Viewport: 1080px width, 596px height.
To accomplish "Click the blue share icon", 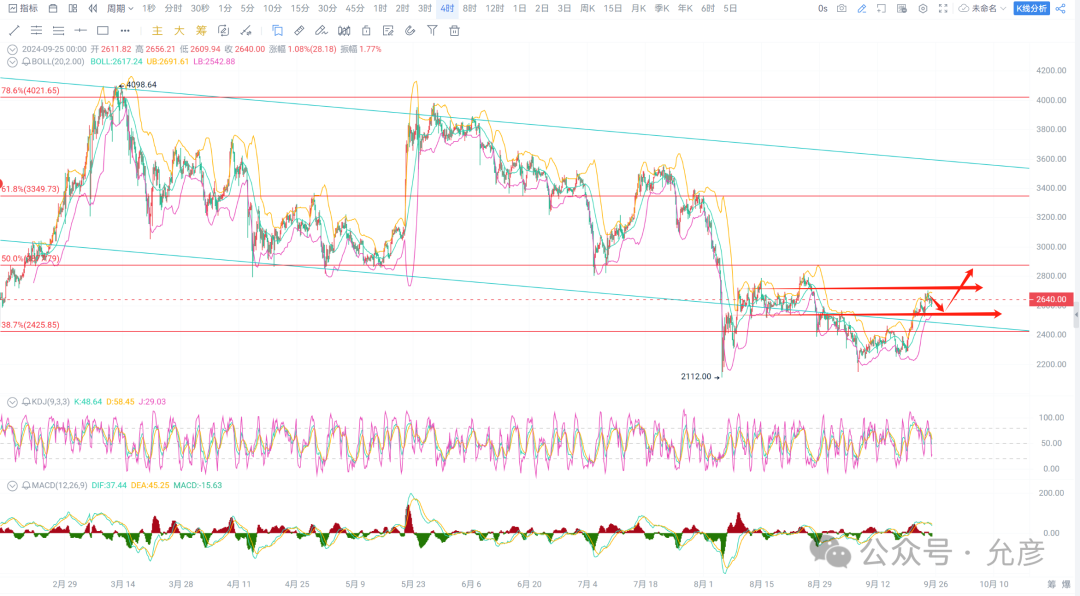I will pos(1061,8).
